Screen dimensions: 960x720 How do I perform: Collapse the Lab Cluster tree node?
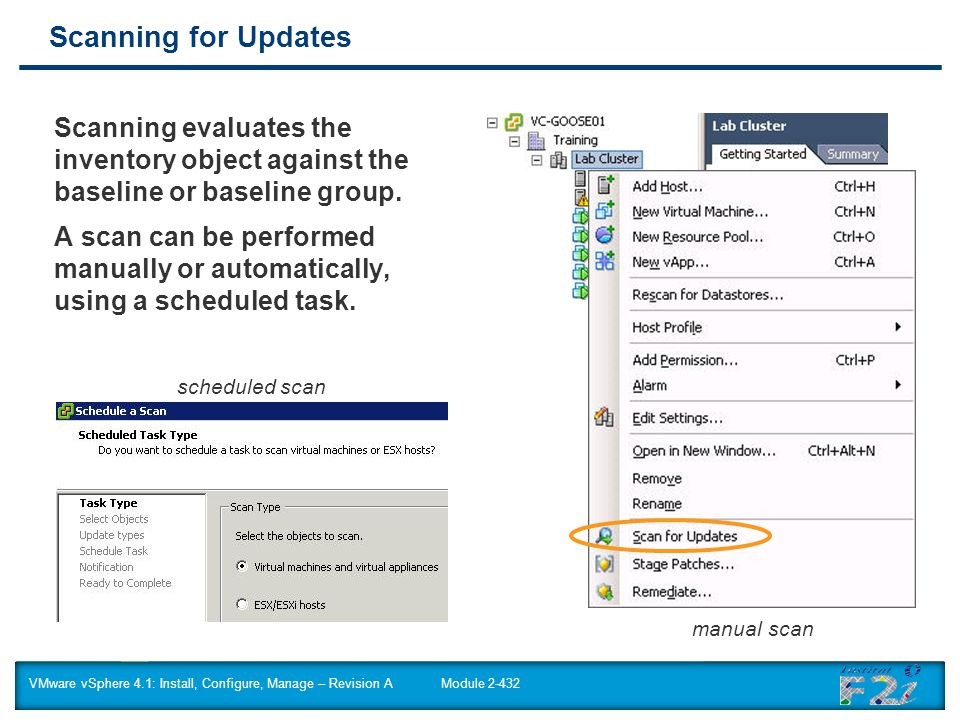point(537,160)
